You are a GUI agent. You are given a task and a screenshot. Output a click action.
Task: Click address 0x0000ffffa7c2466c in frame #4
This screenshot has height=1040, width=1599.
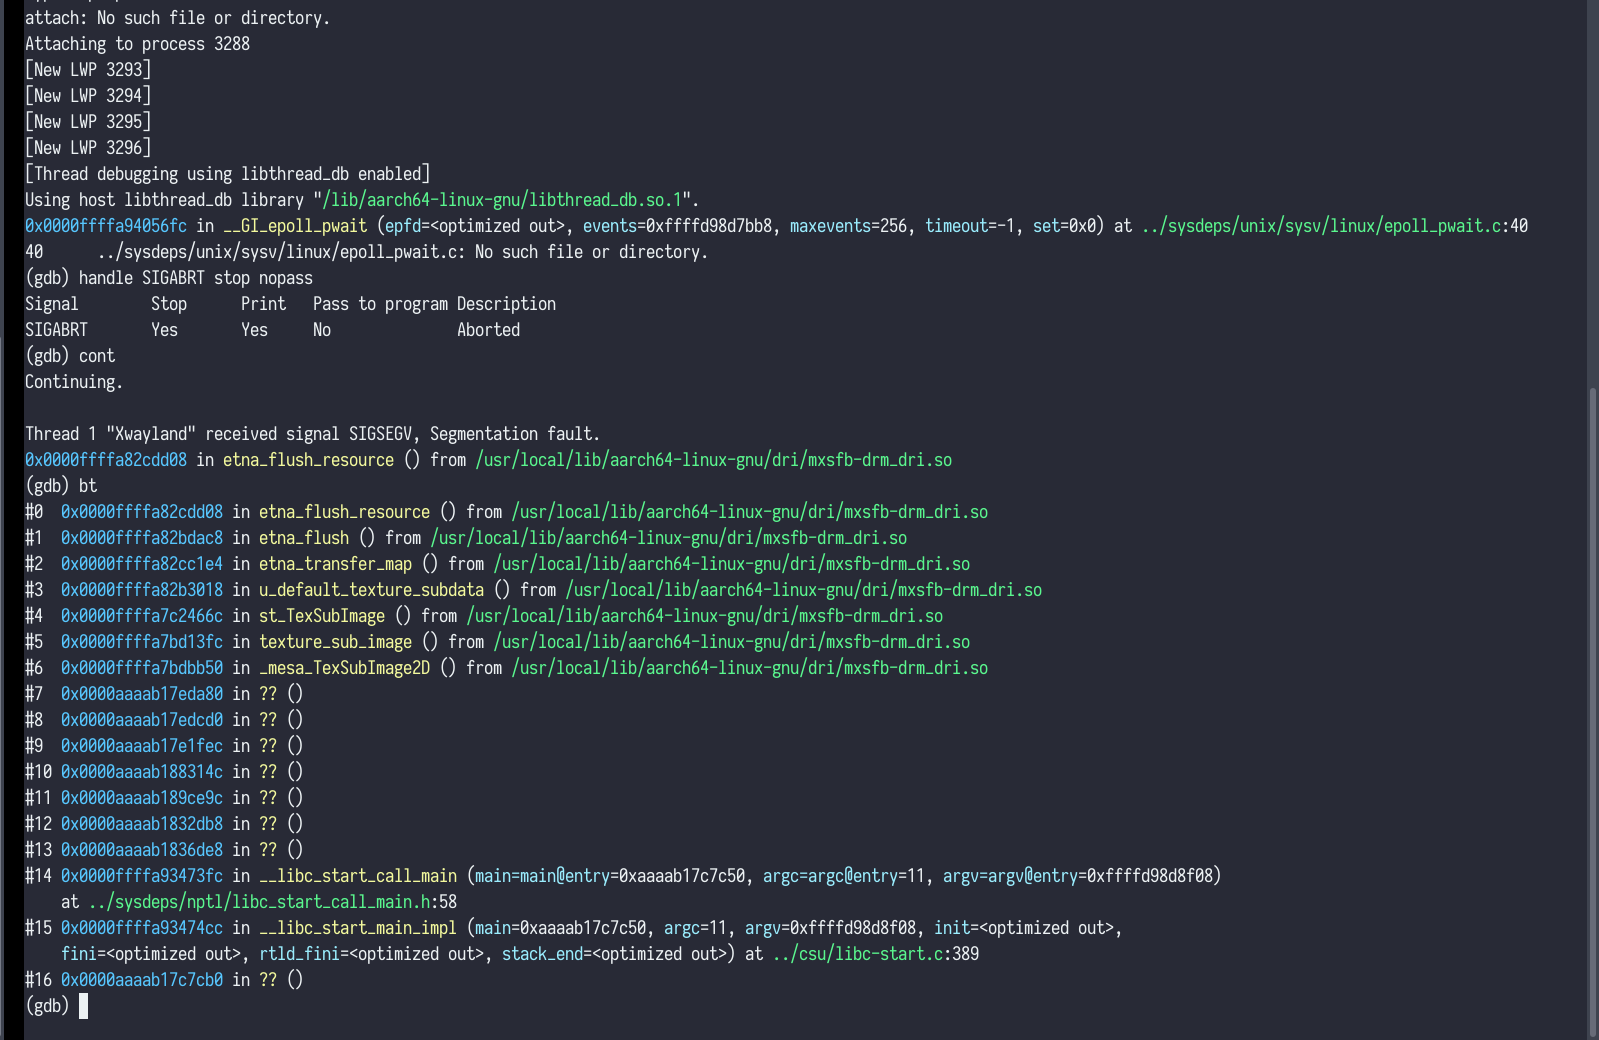click(142, 616)
